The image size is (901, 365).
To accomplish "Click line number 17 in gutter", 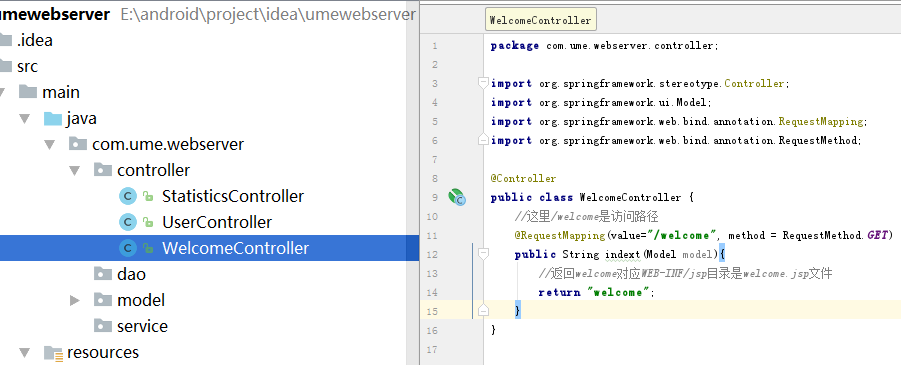I will tap(433, 349).
